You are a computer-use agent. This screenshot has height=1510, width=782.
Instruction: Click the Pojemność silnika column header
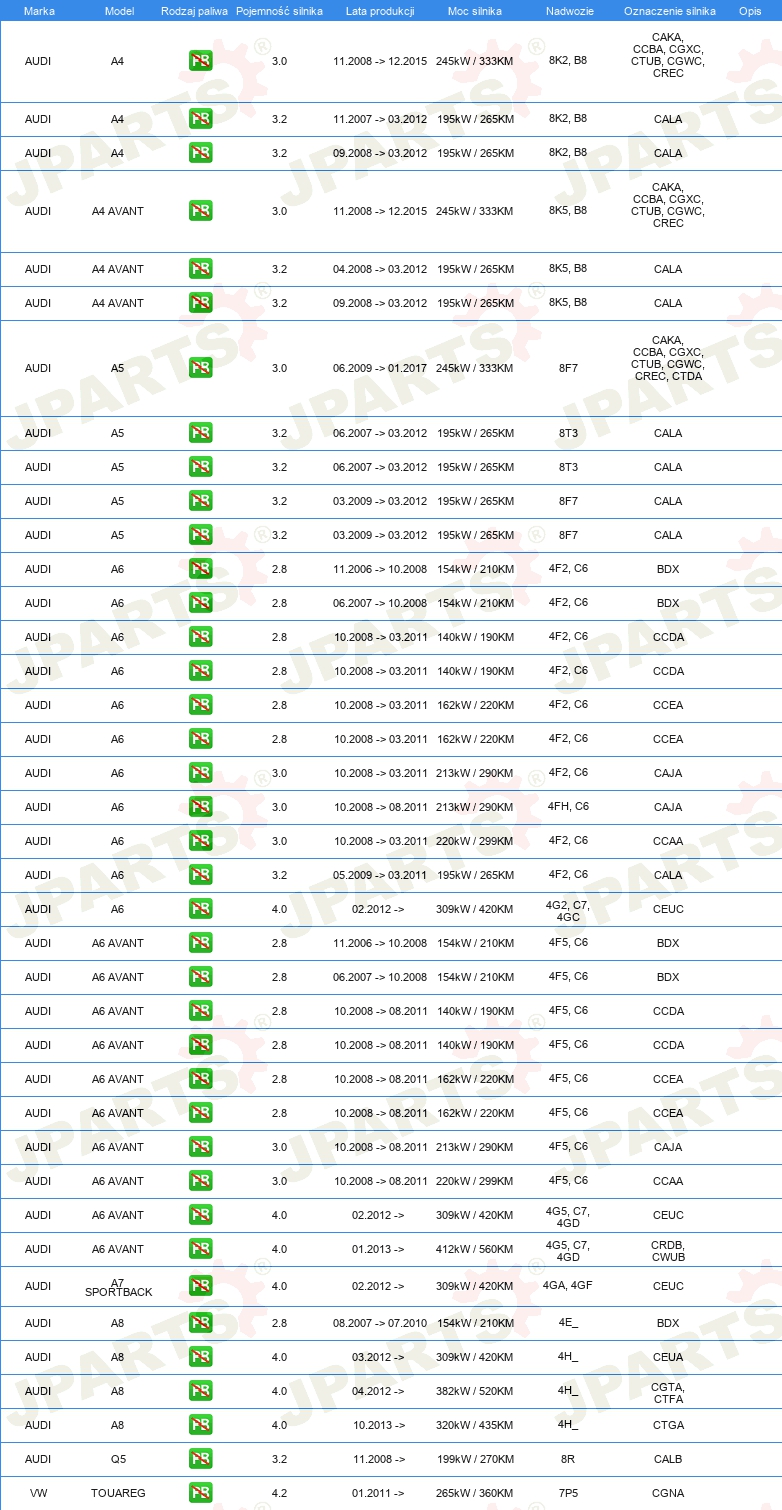point(279,11)
